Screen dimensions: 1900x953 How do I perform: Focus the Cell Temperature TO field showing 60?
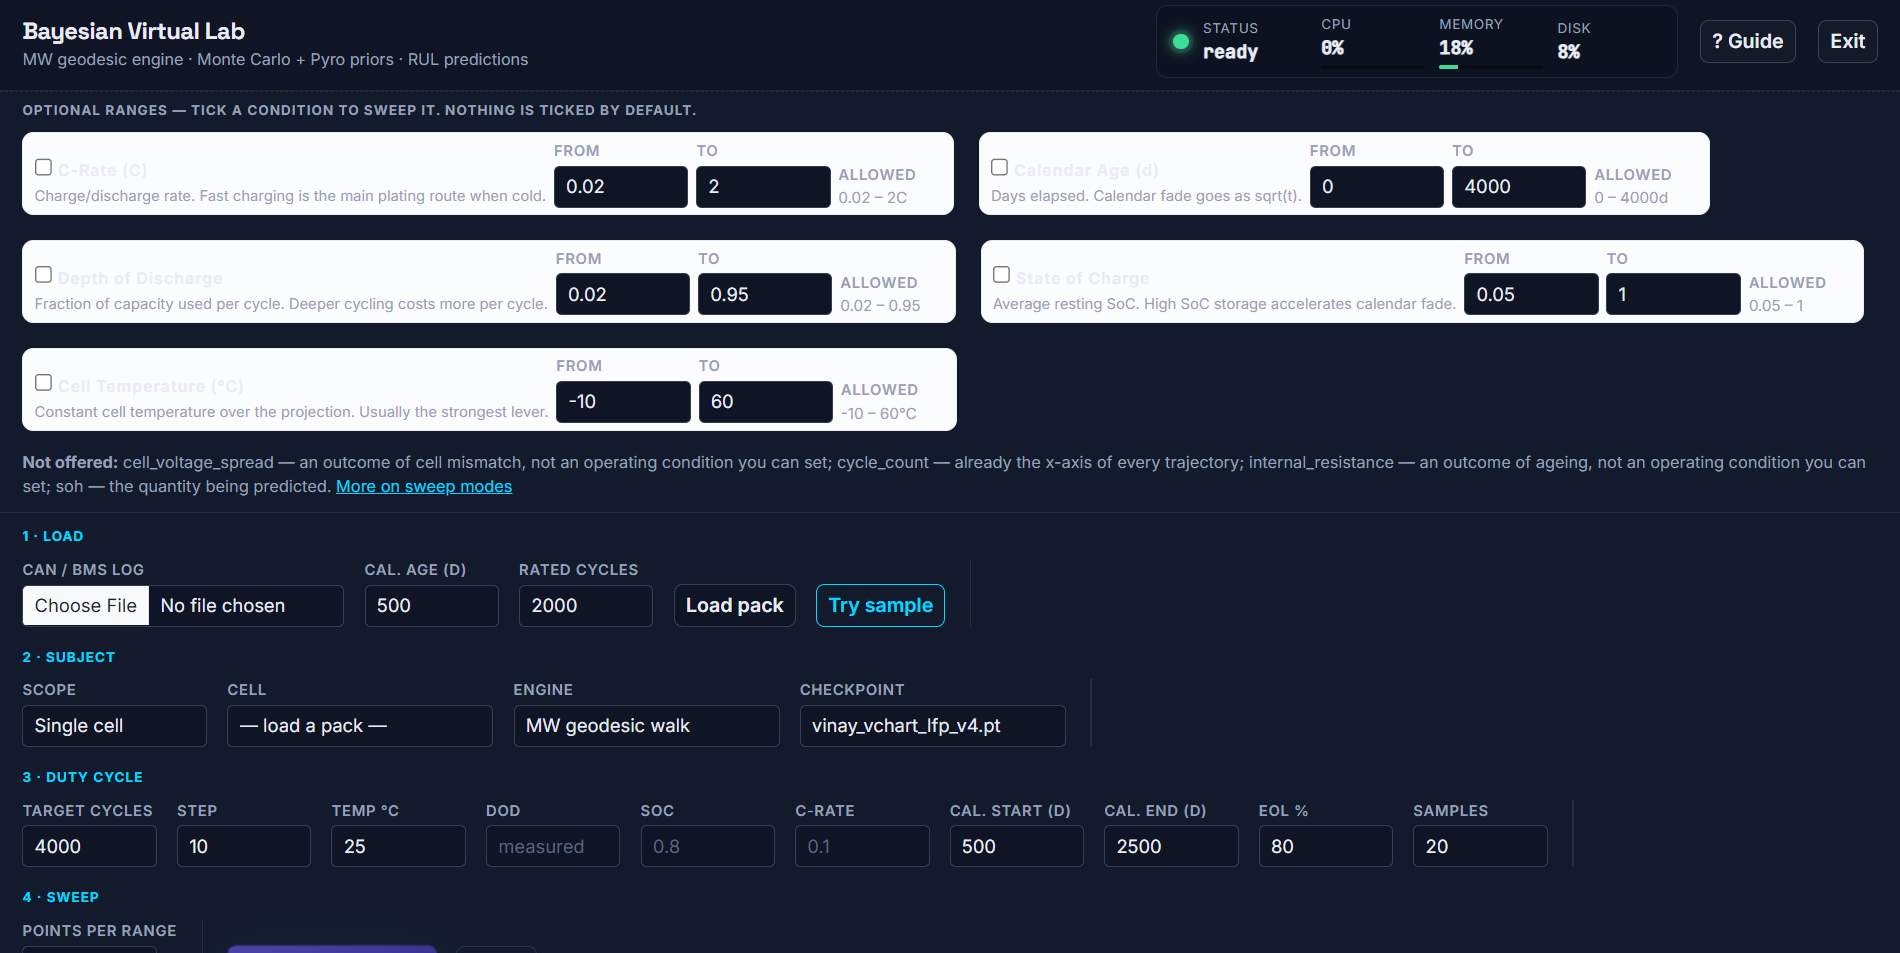click(765, 402)
